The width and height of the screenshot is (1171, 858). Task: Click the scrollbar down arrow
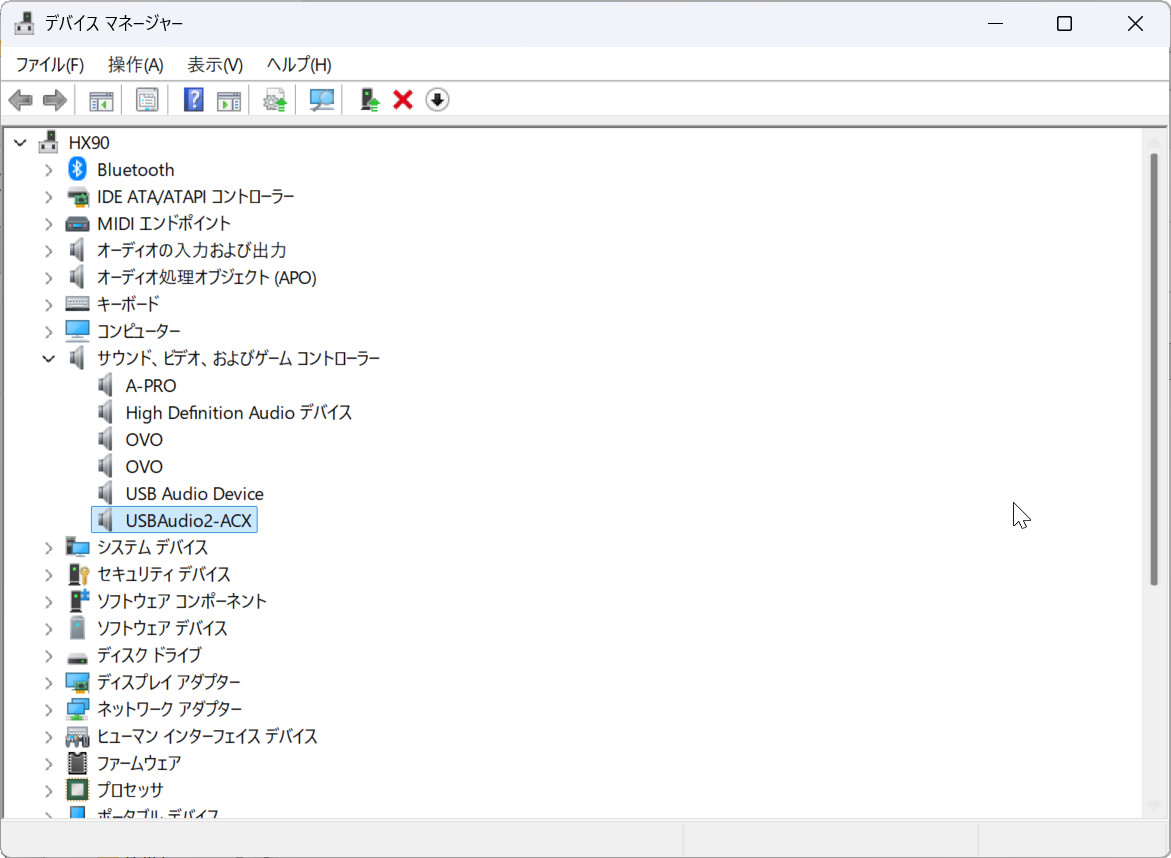1154,805
